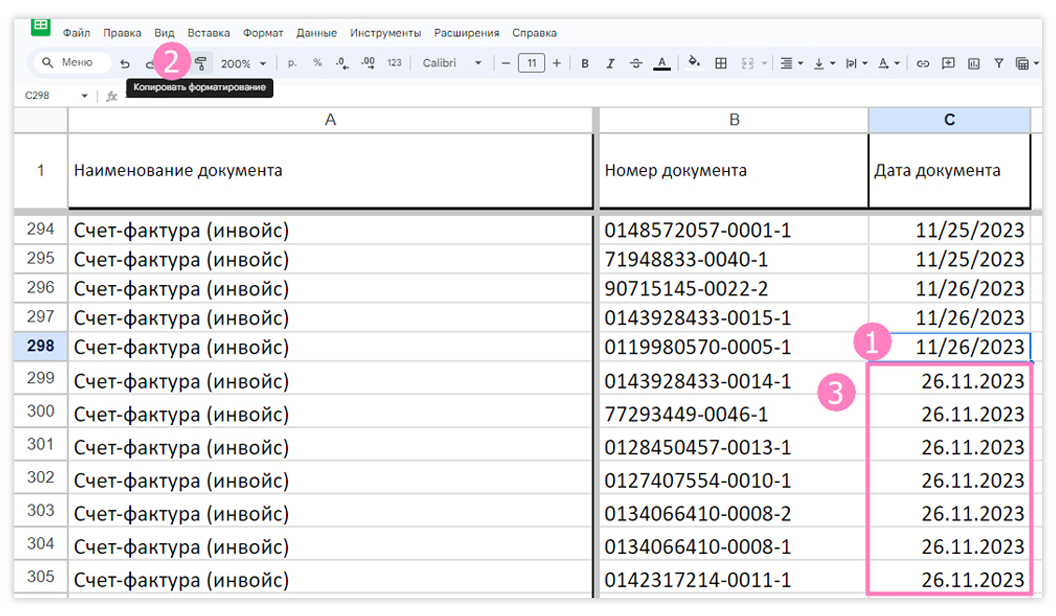Screen dimensions: 1056x616
Task: Open the Данные menu
Action: point(317,32)
